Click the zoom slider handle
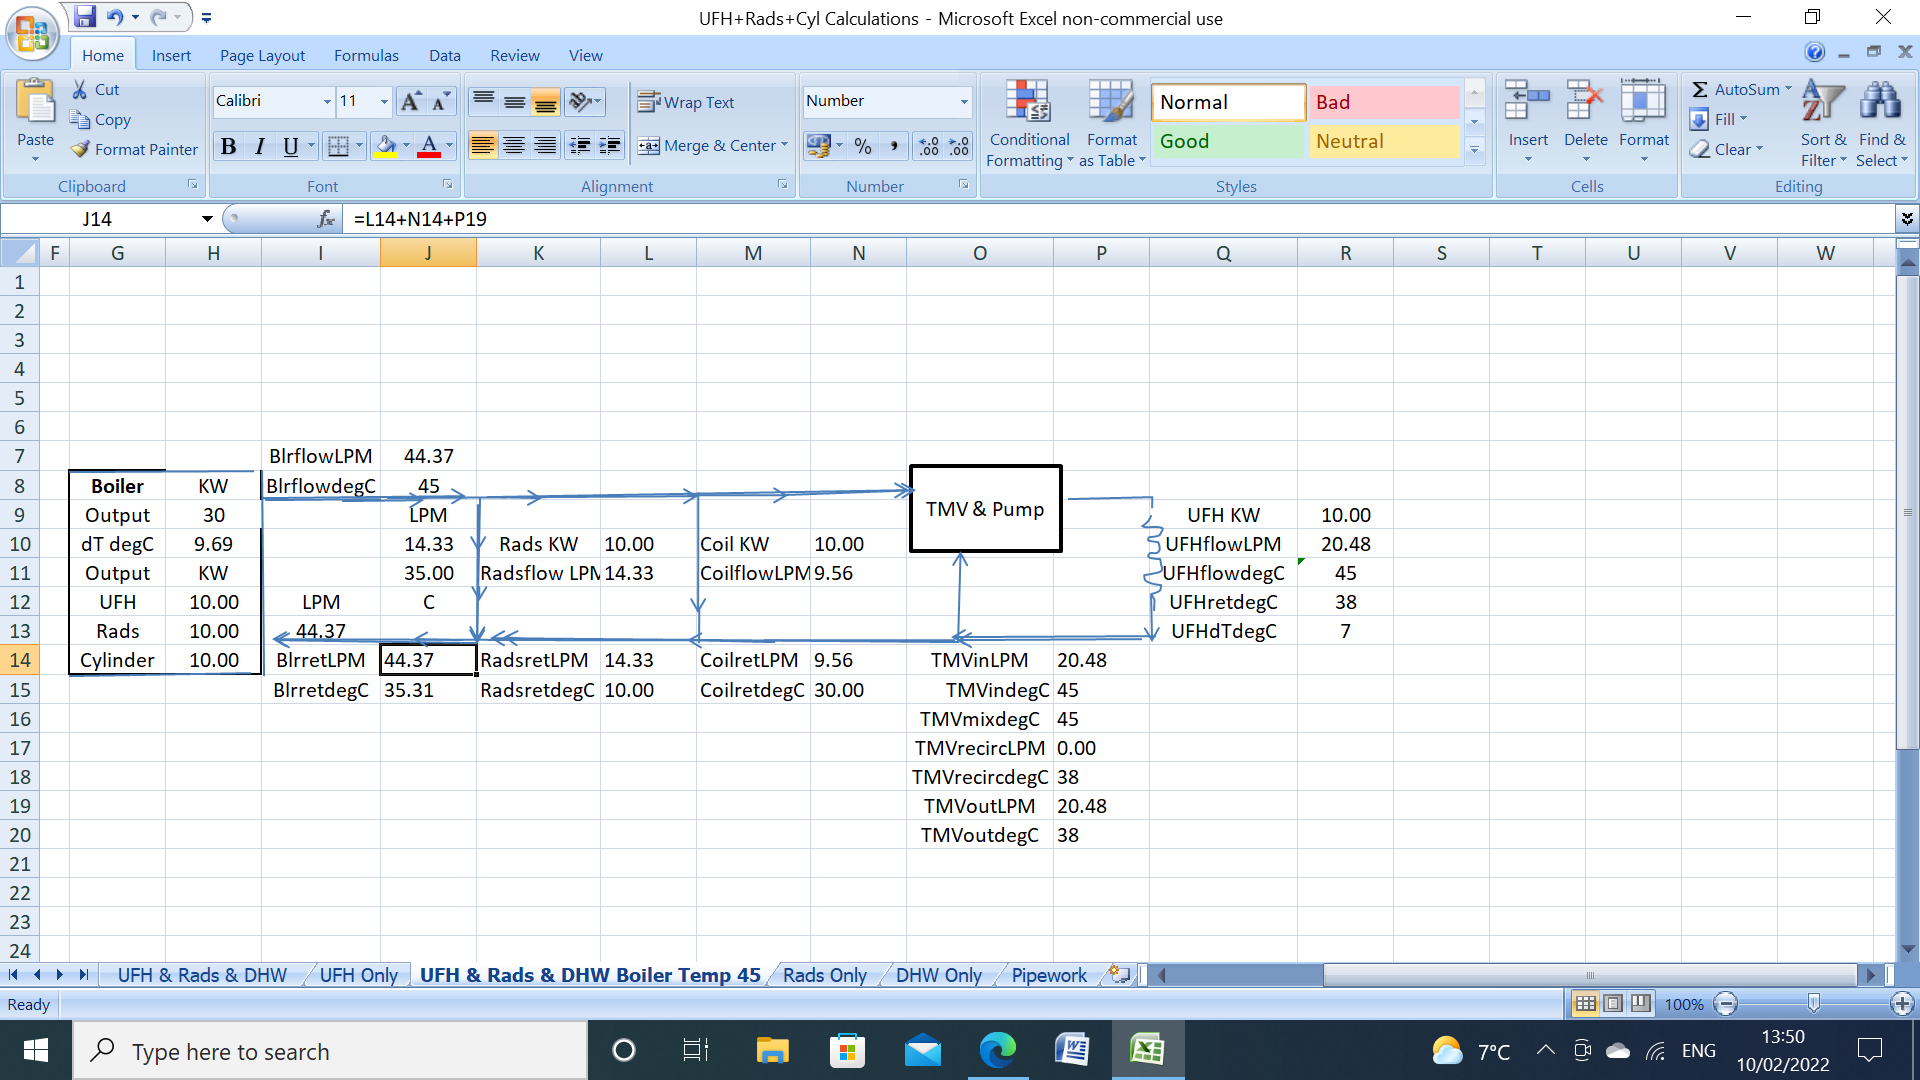1920x1080 pixels. tap(1813, 1003)
